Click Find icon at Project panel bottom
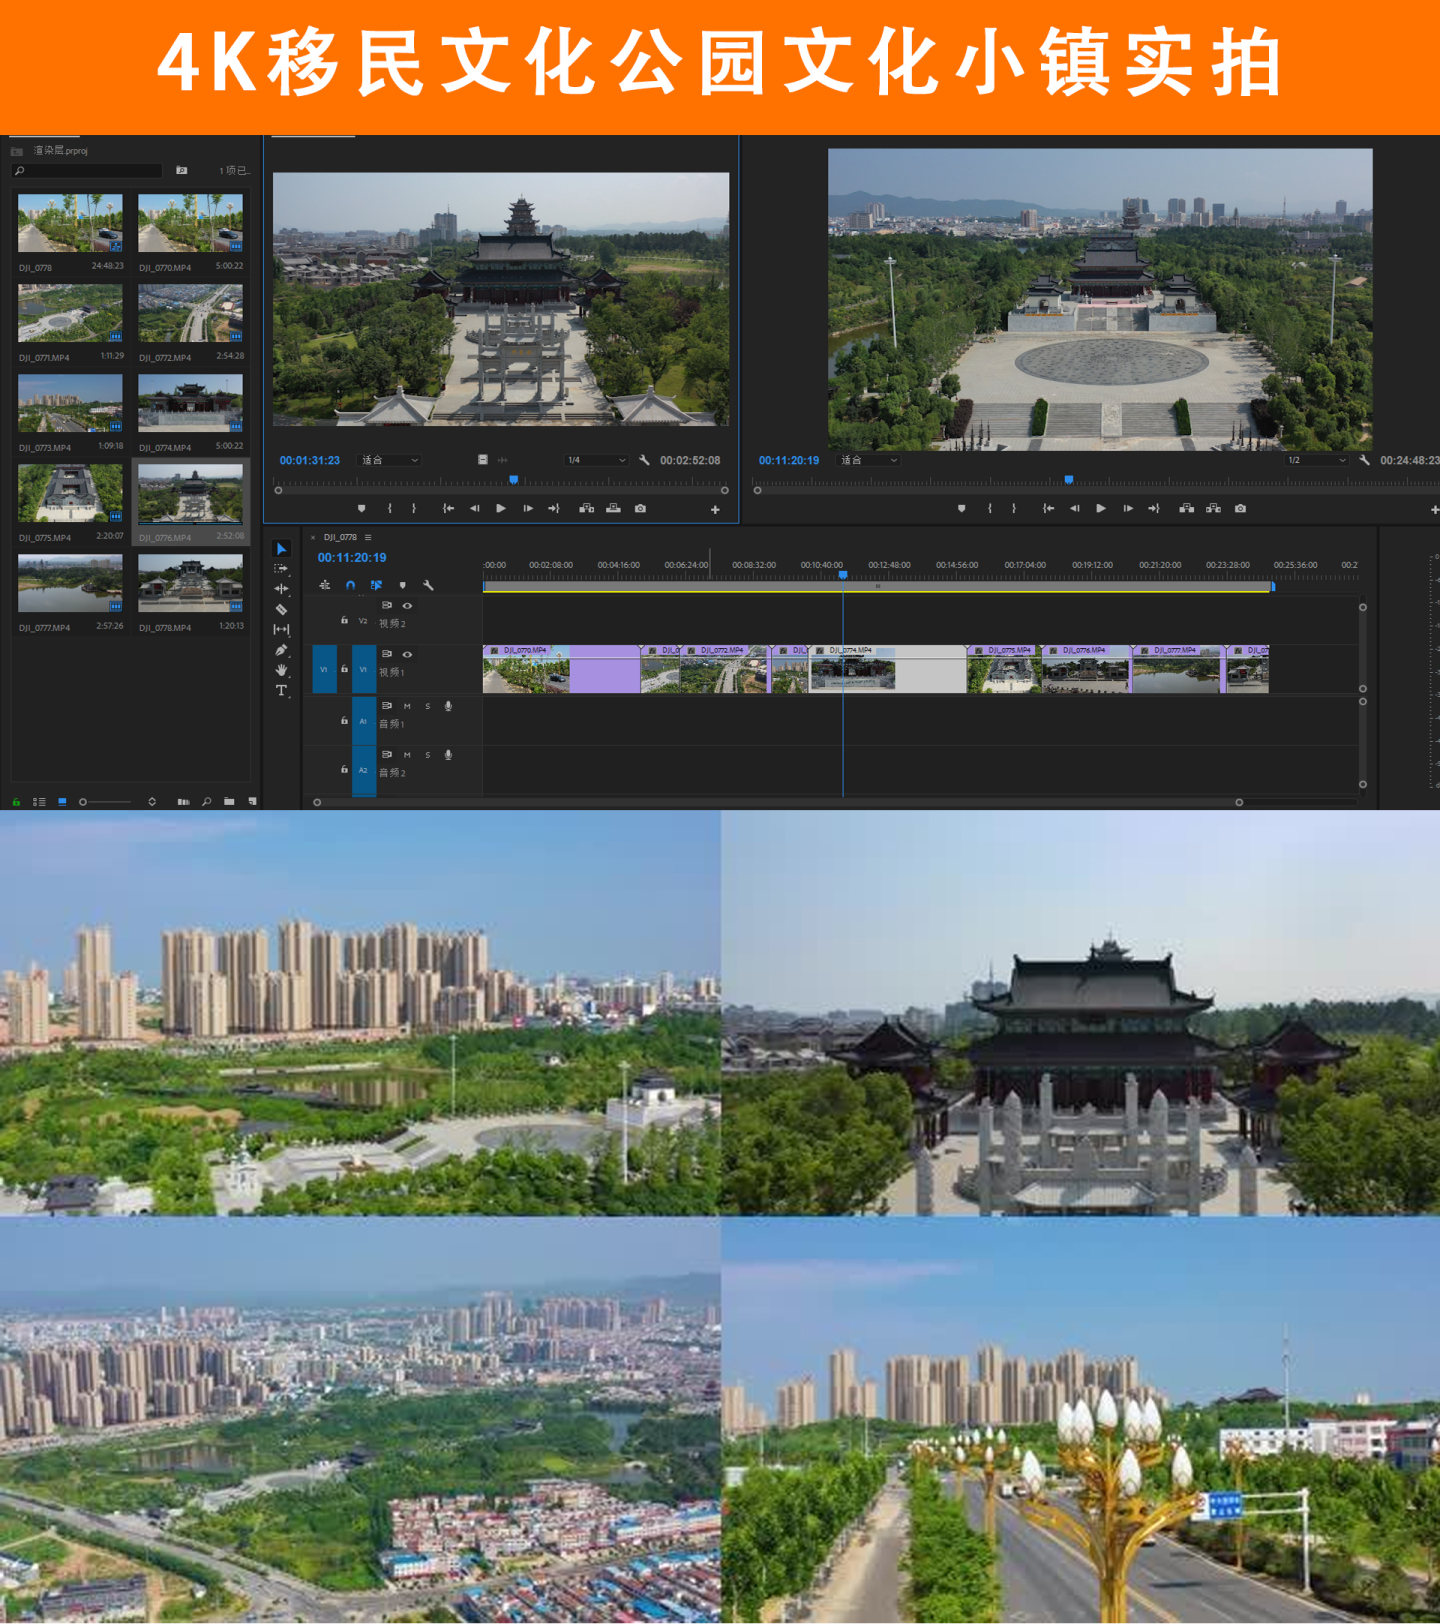 click(x=207, y=802)
